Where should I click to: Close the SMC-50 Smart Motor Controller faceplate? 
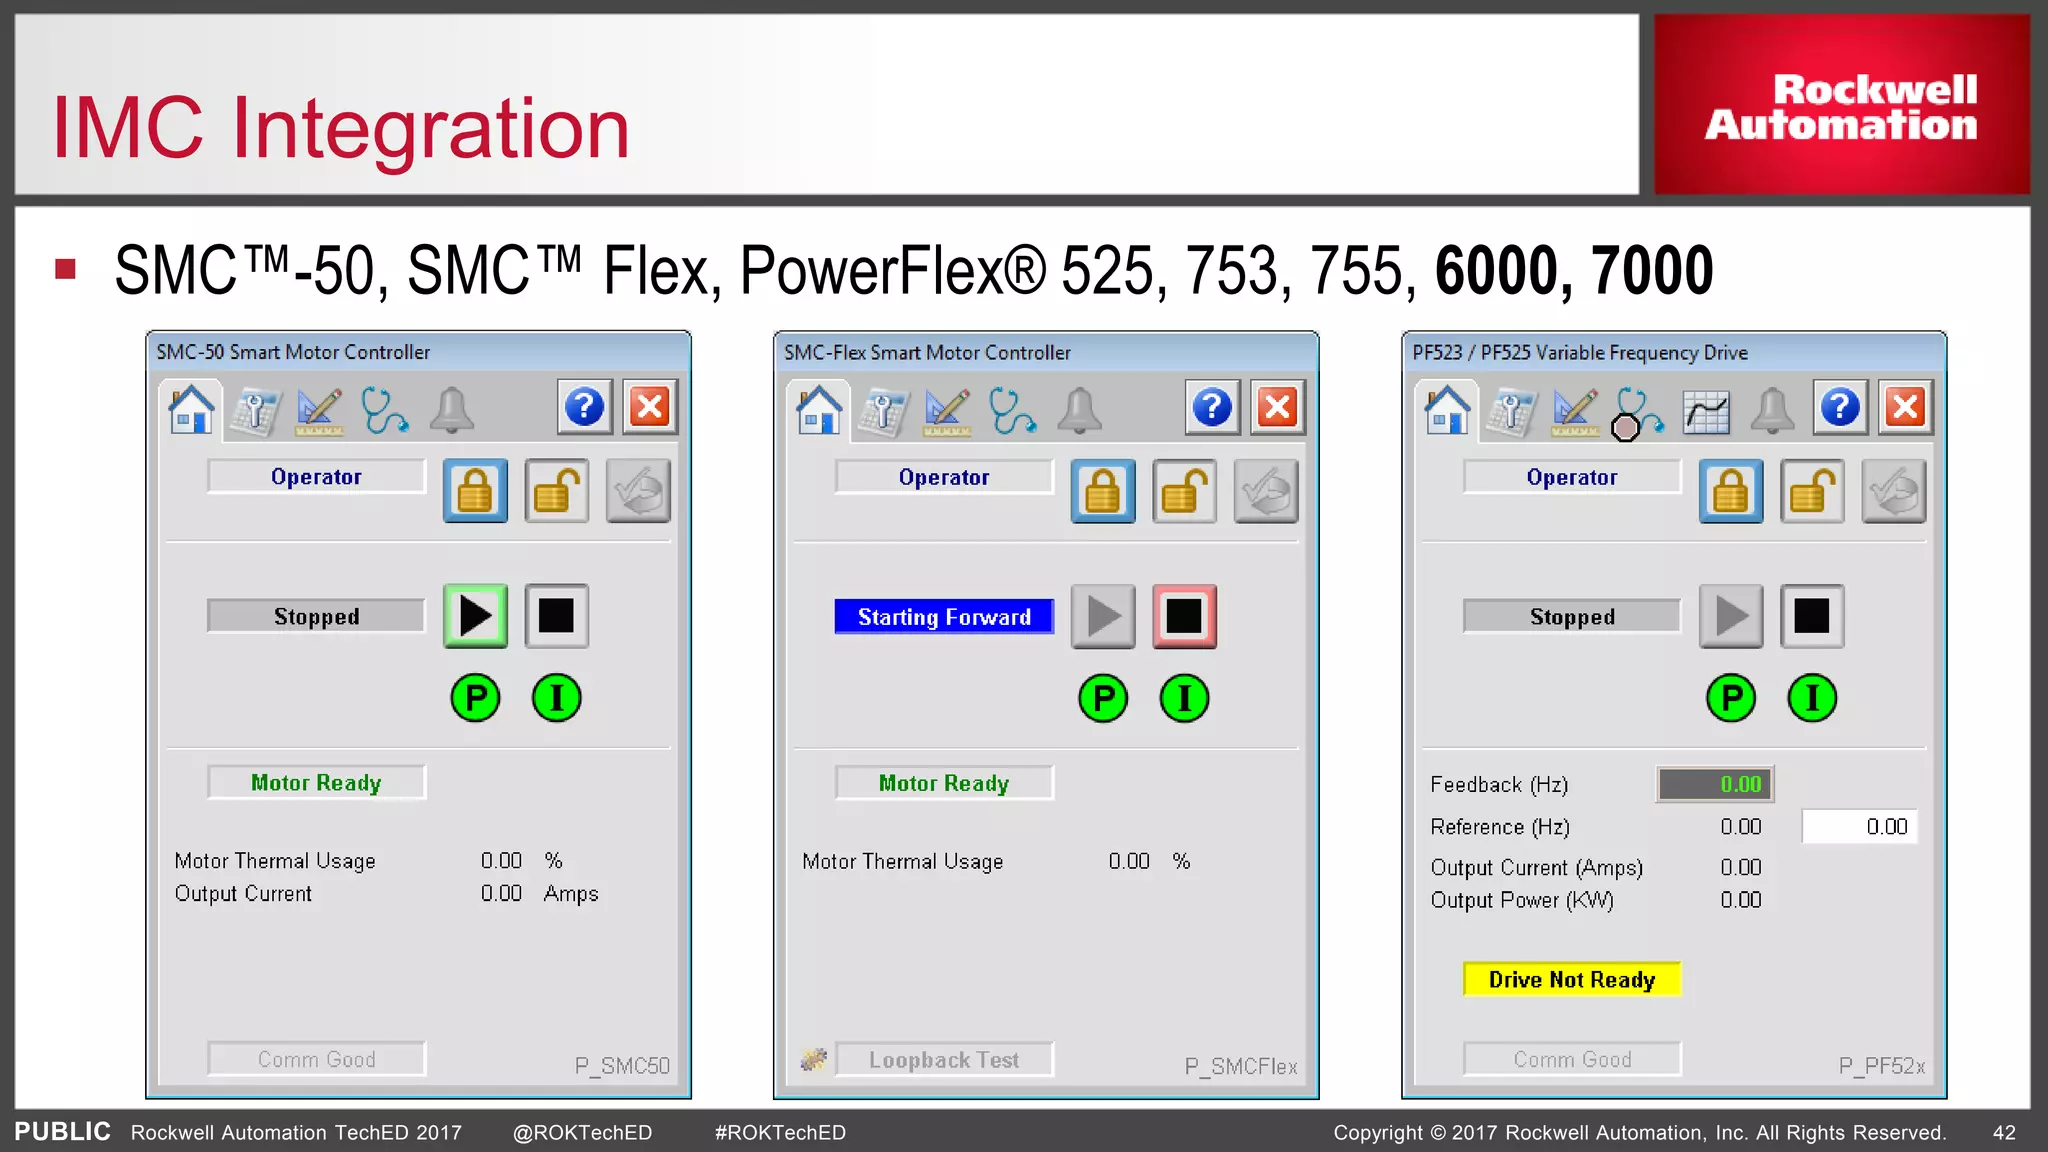(x=650, y=407)
